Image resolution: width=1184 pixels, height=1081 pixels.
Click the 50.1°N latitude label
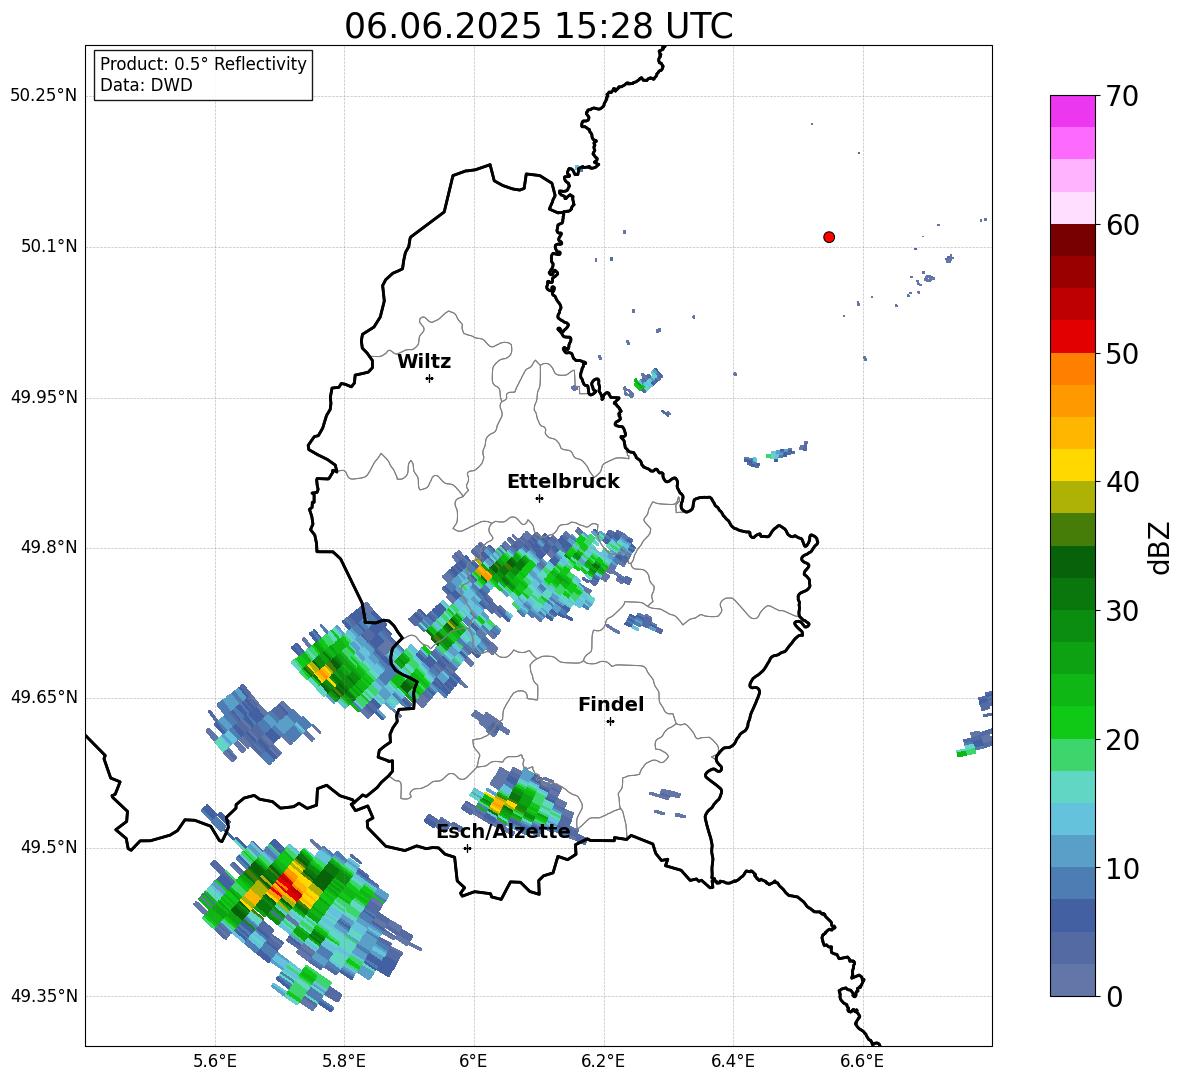49,247
